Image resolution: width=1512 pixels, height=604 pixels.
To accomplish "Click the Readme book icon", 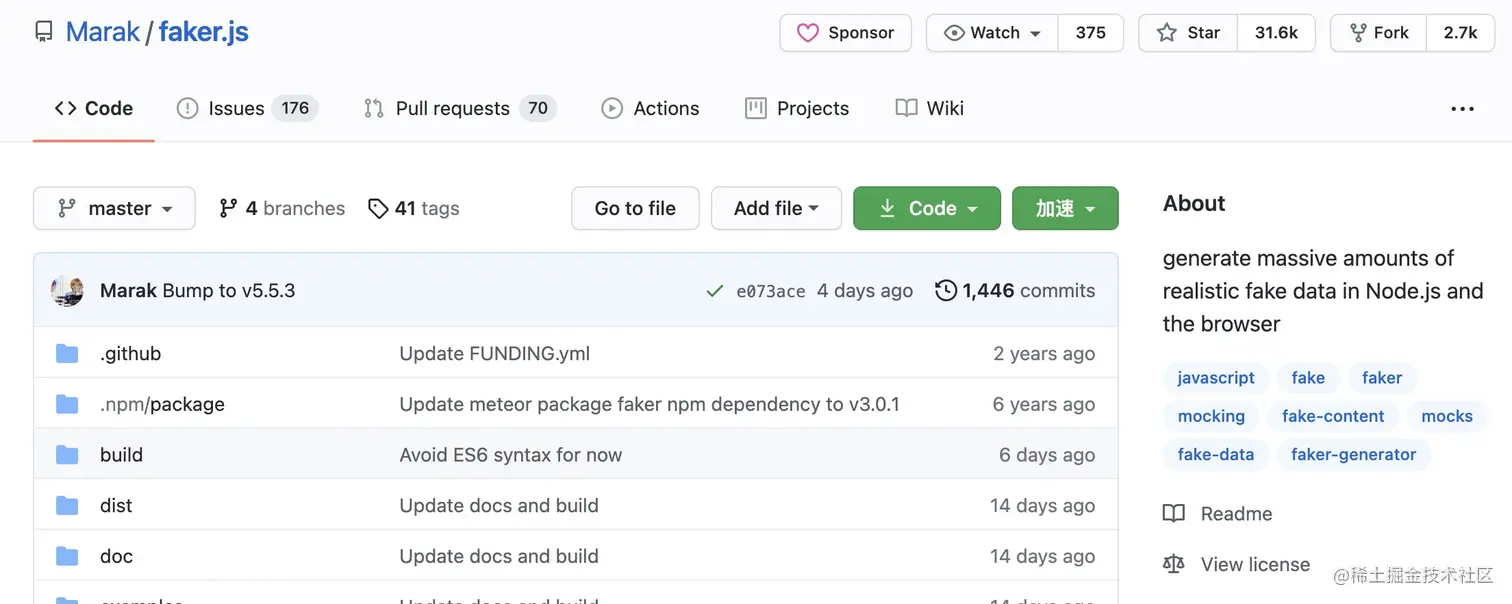I will tap(1173, 513).
